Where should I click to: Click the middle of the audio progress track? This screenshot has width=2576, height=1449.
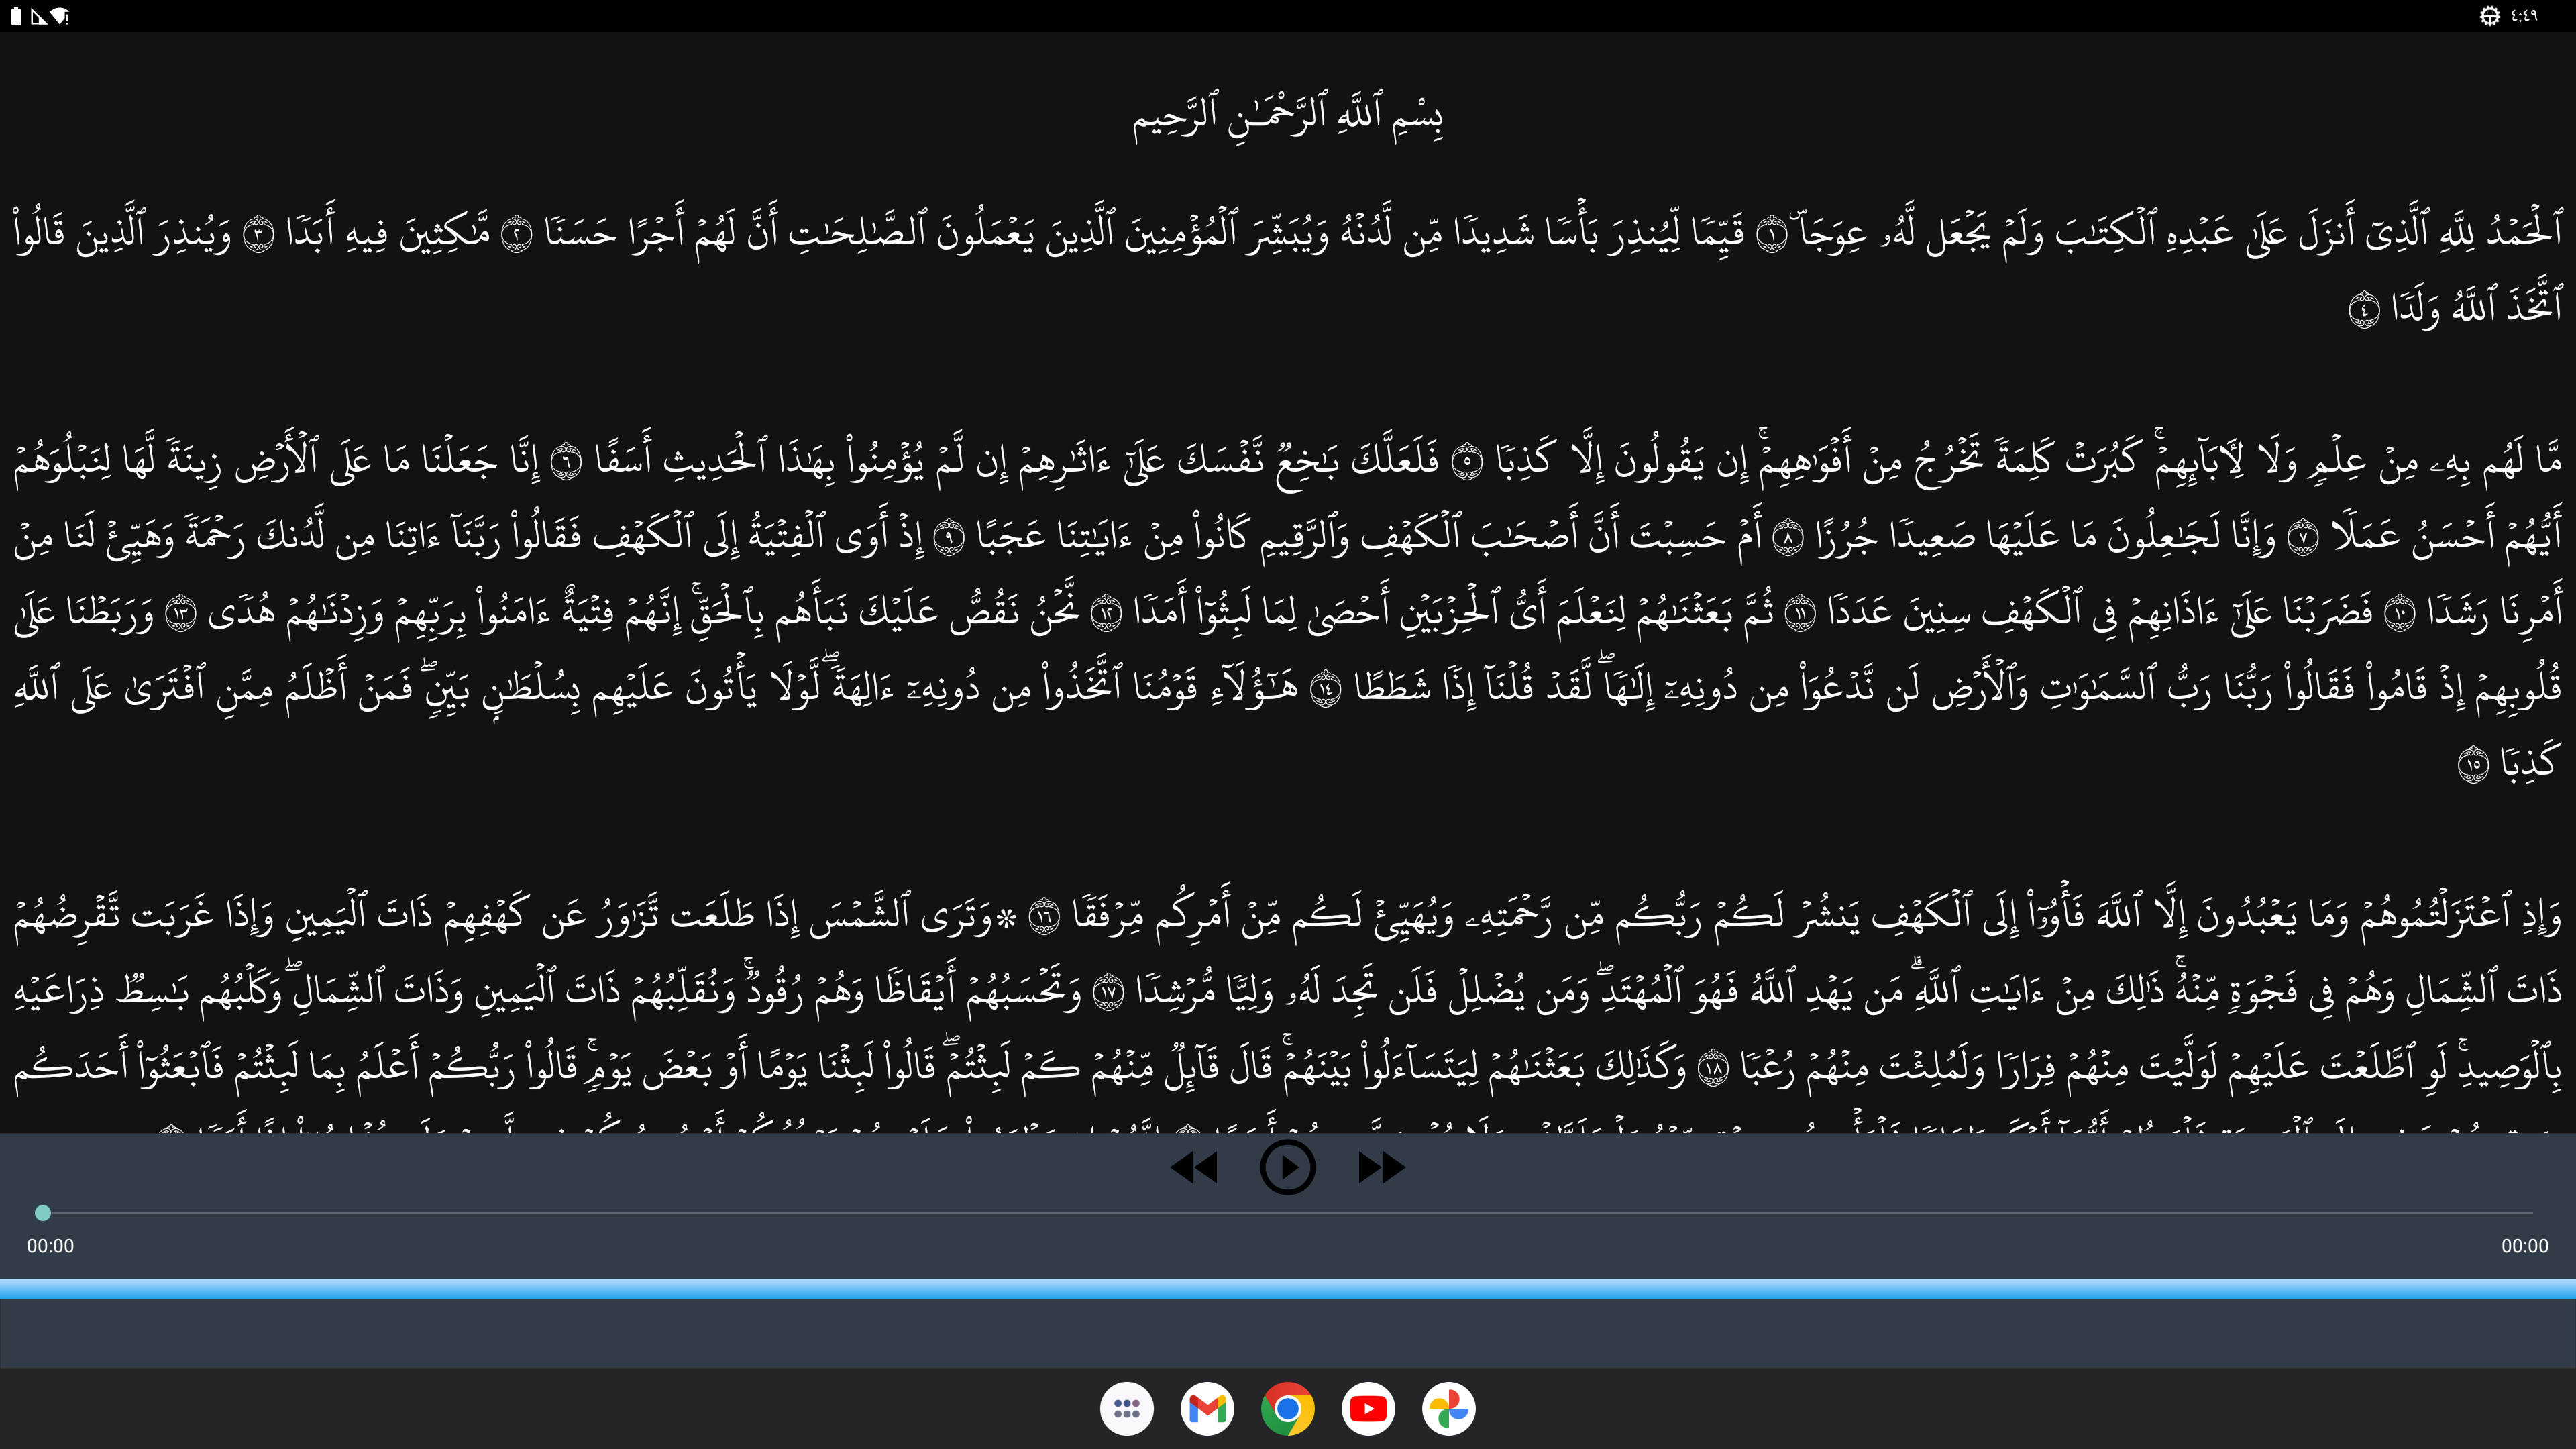tap(1288, 1213)
